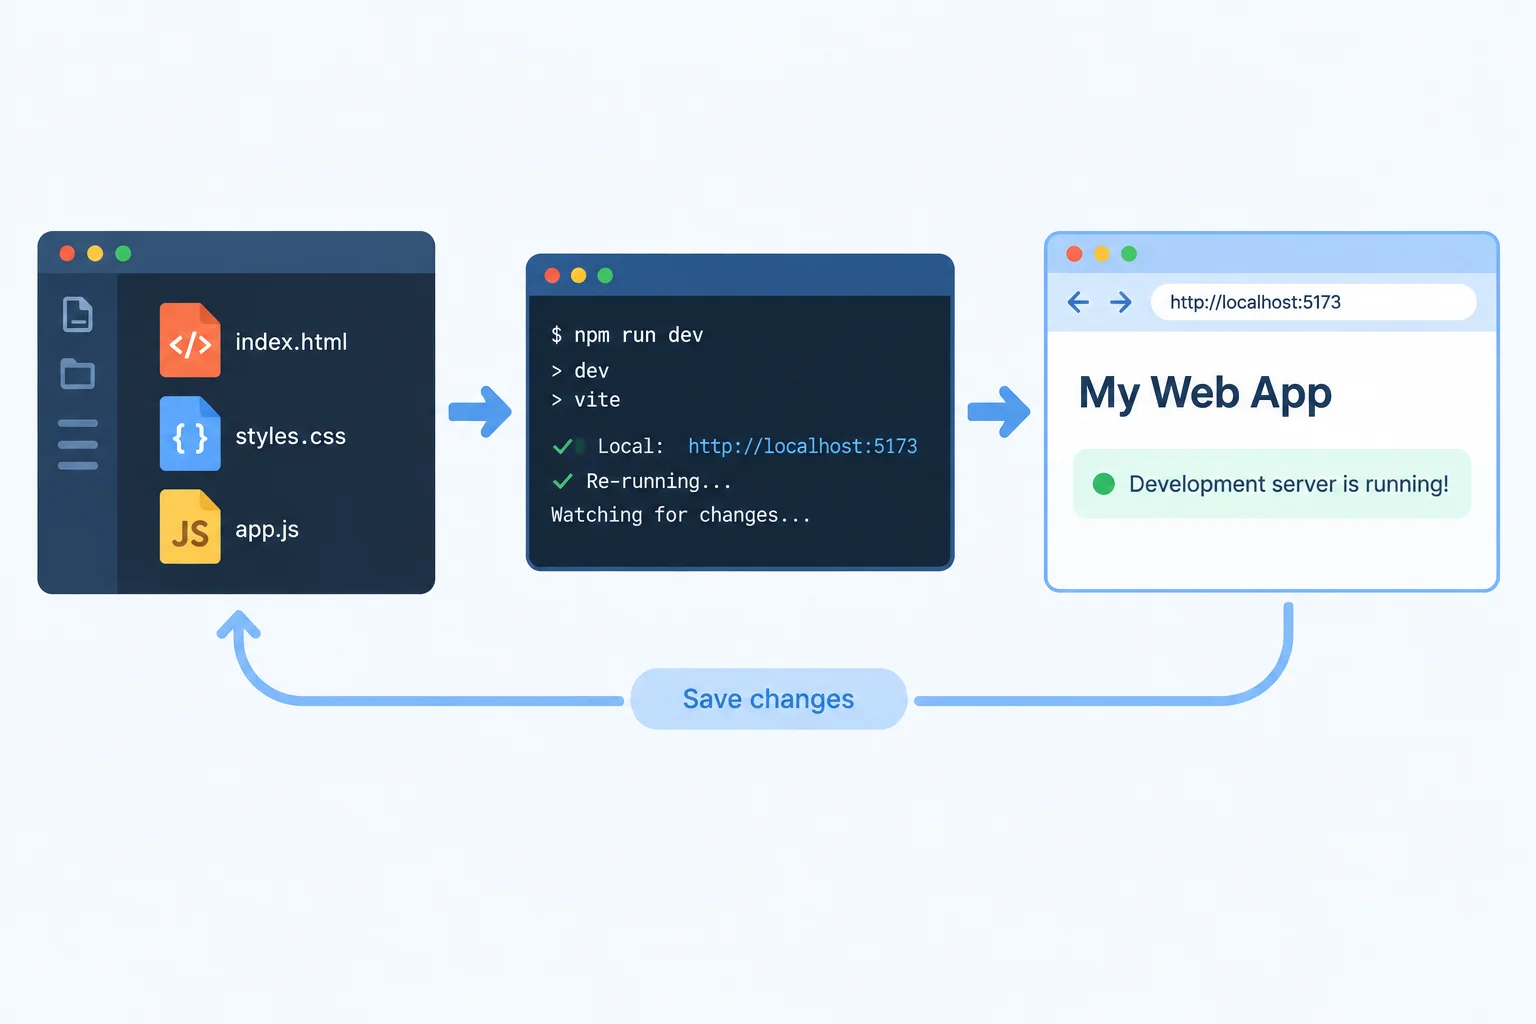Click the browser forward arrow
1536x1024 pixels.
[x=1121, y=302]
